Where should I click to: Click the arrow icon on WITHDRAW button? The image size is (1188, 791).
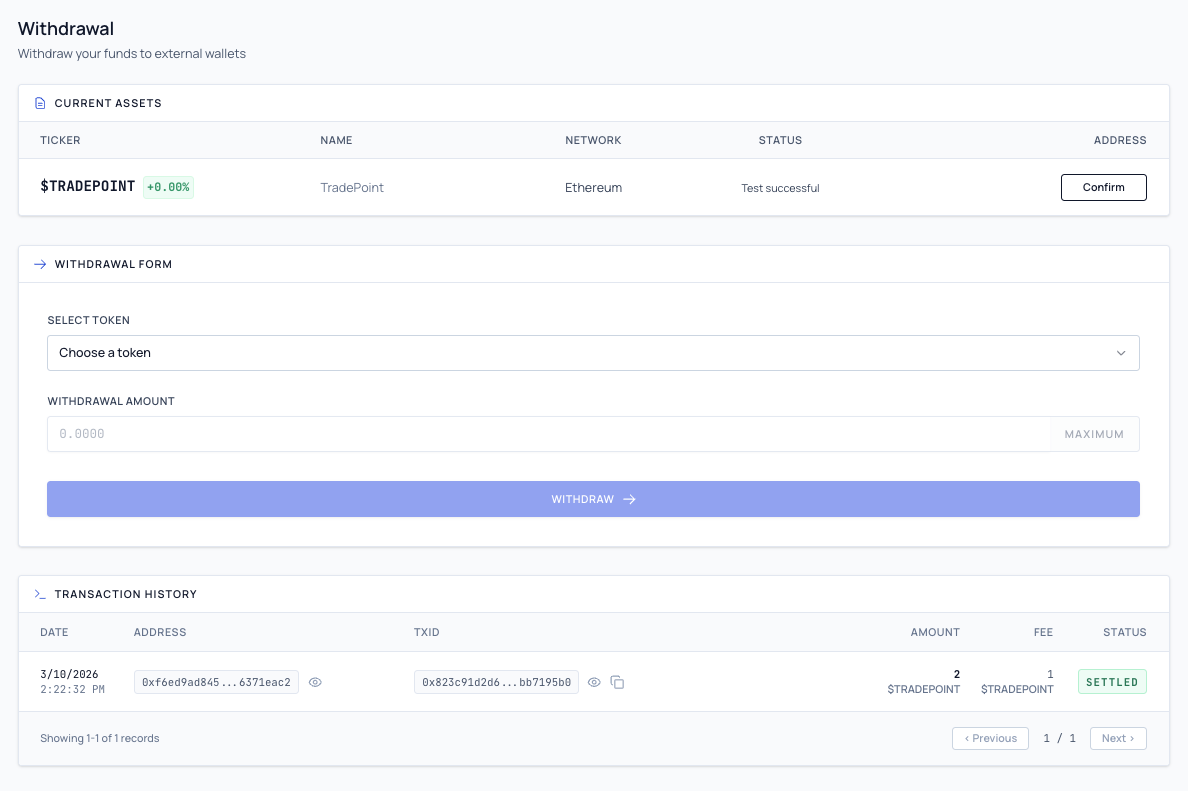[x=630, y=499]
